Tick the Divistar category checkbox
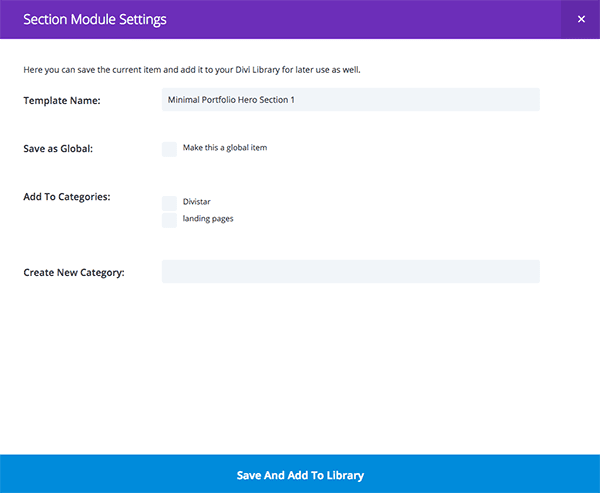 (169, 203)
